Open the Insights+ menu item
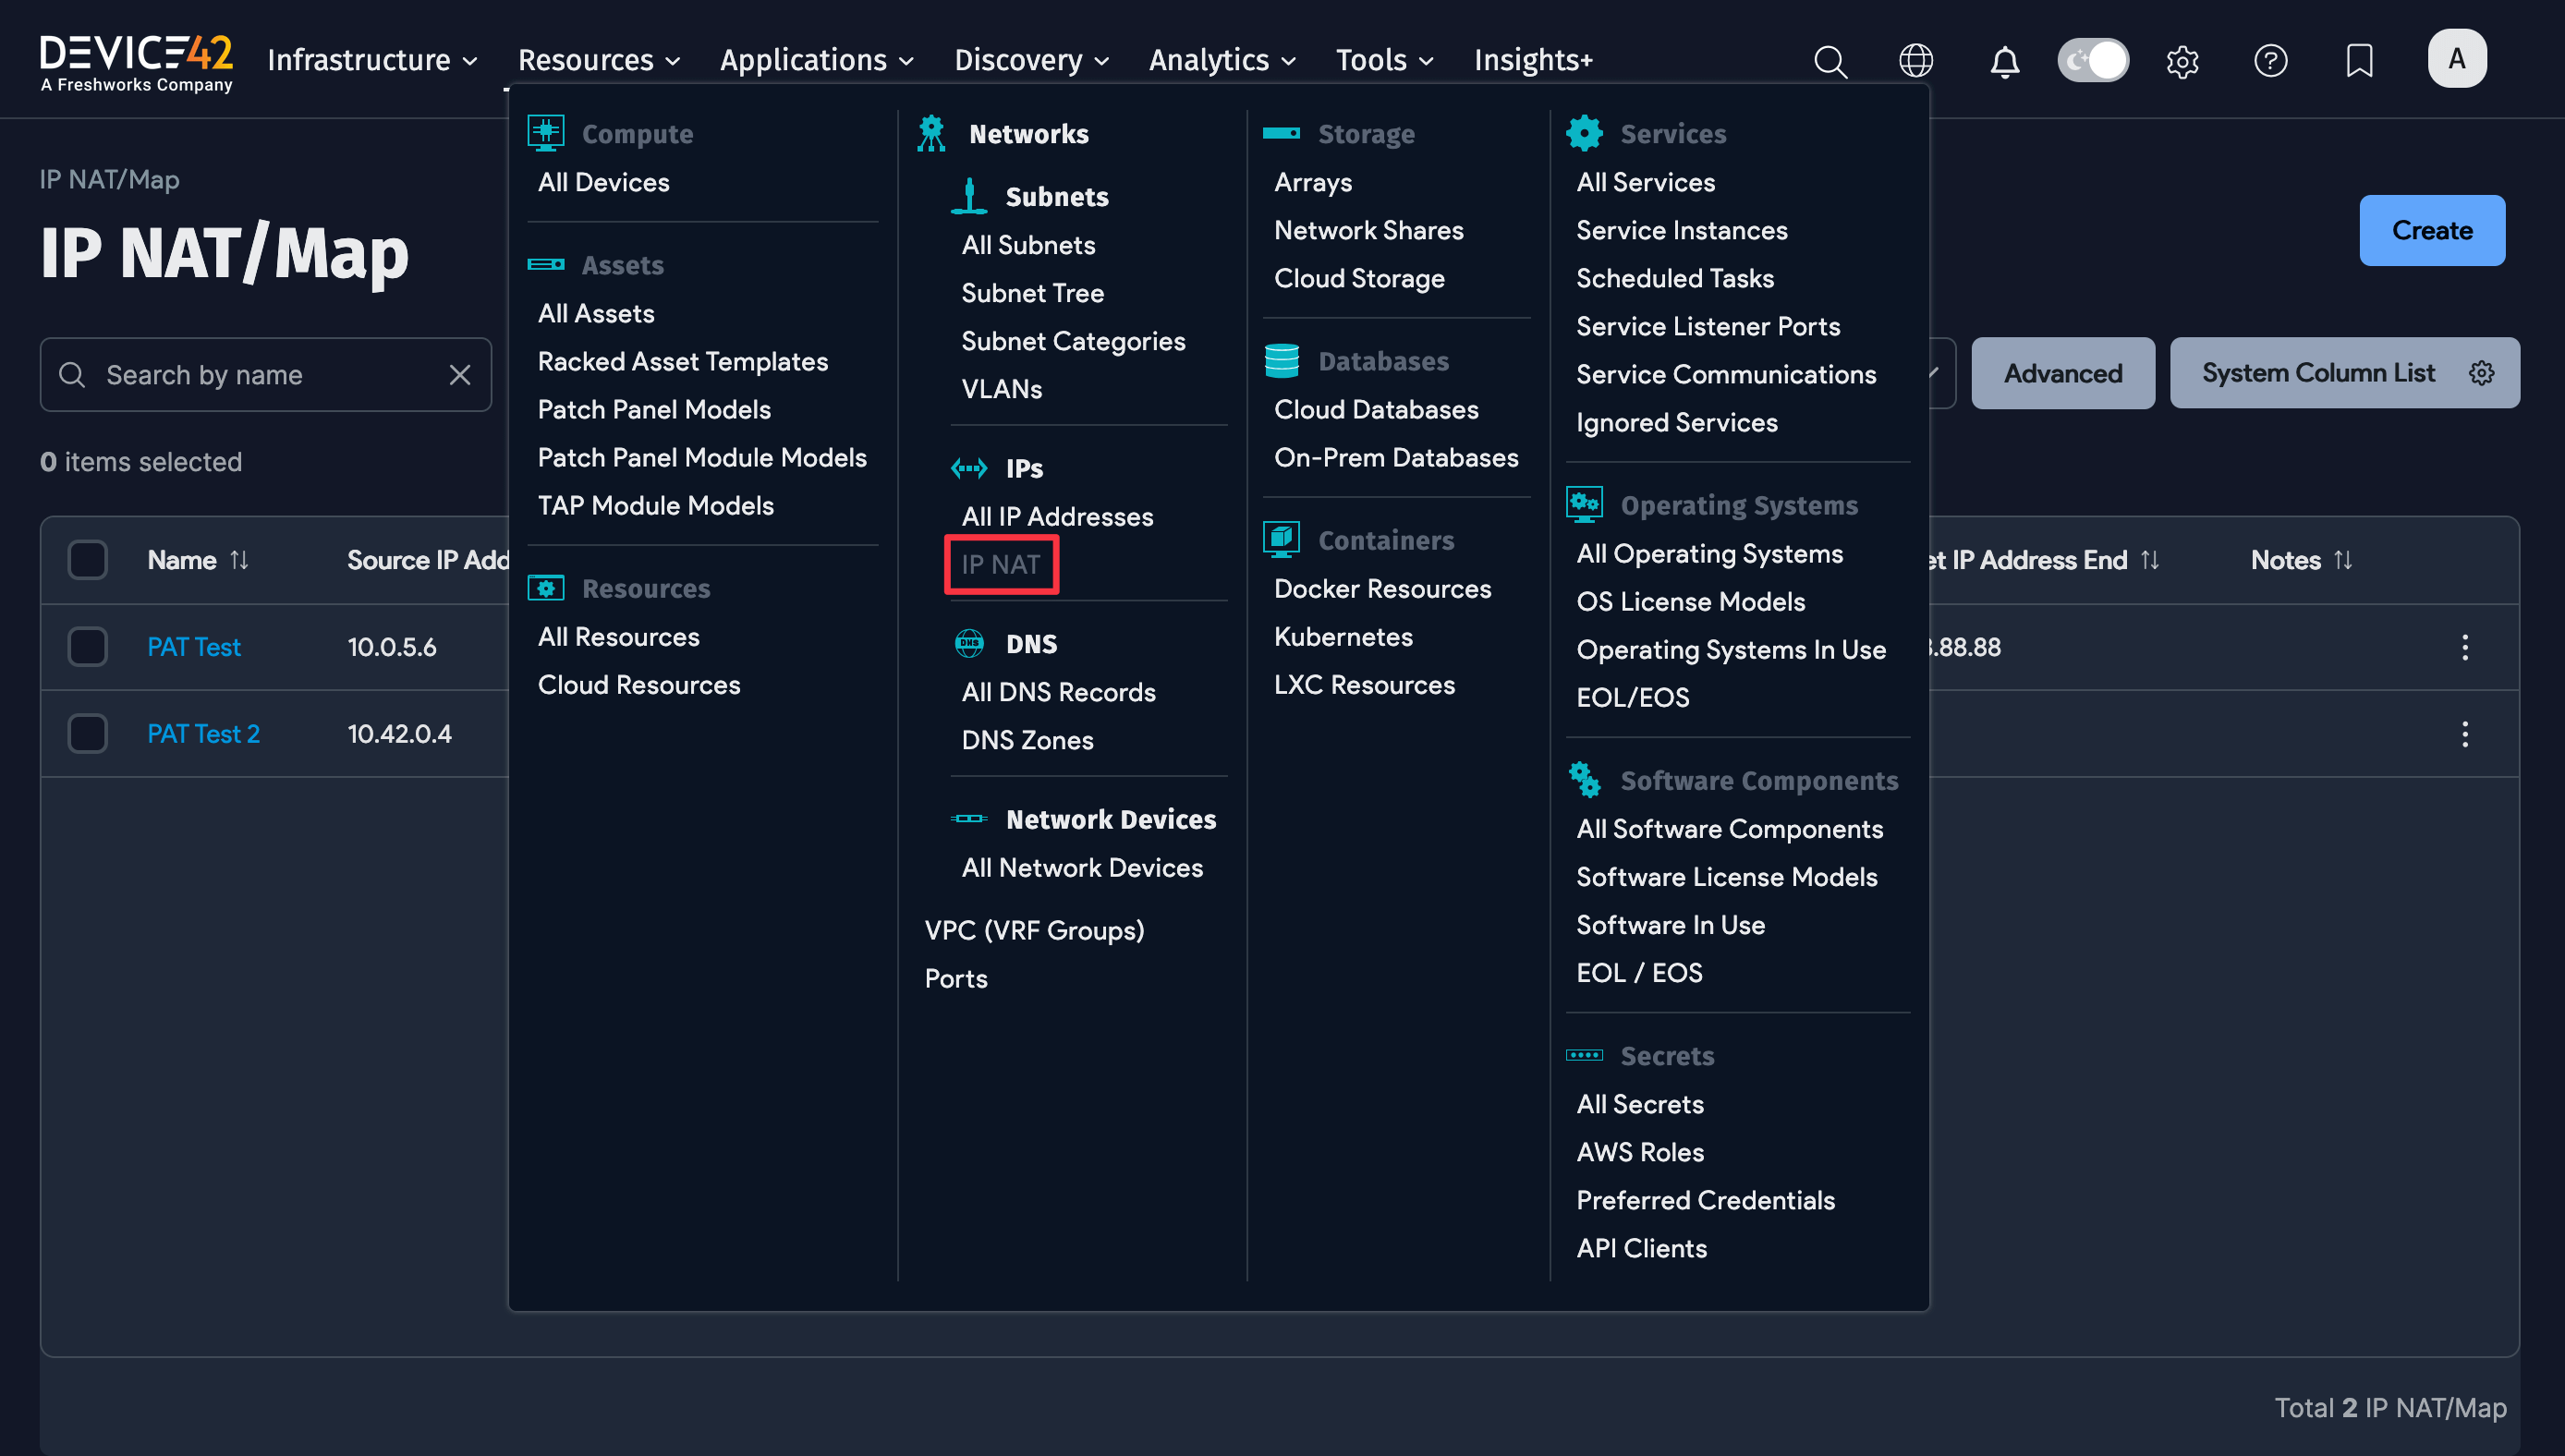This screenshot has height=1456, width=2565. [1533, 59]
